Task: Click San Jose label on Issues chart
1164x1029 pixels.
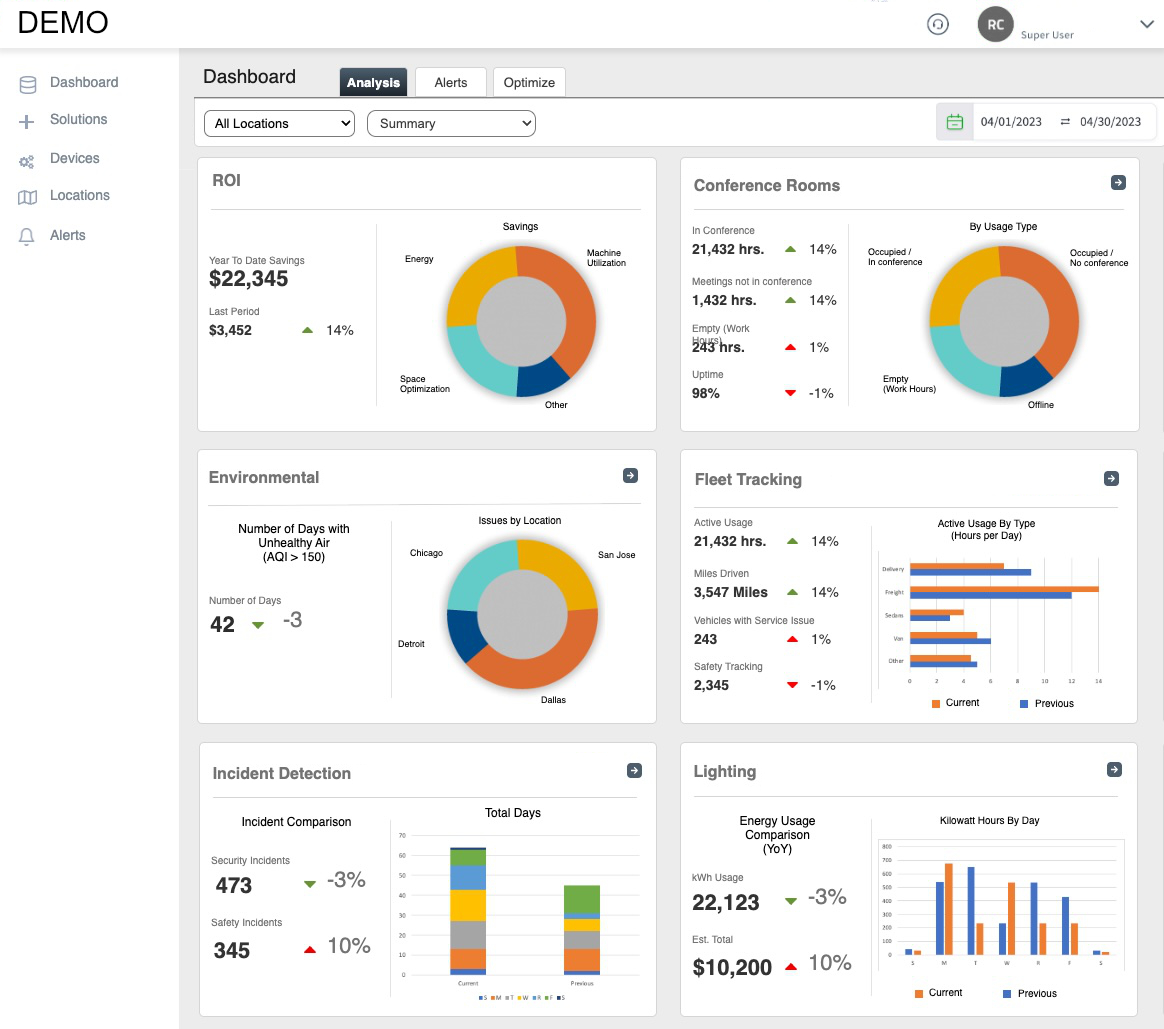Action: pos(616,555)
